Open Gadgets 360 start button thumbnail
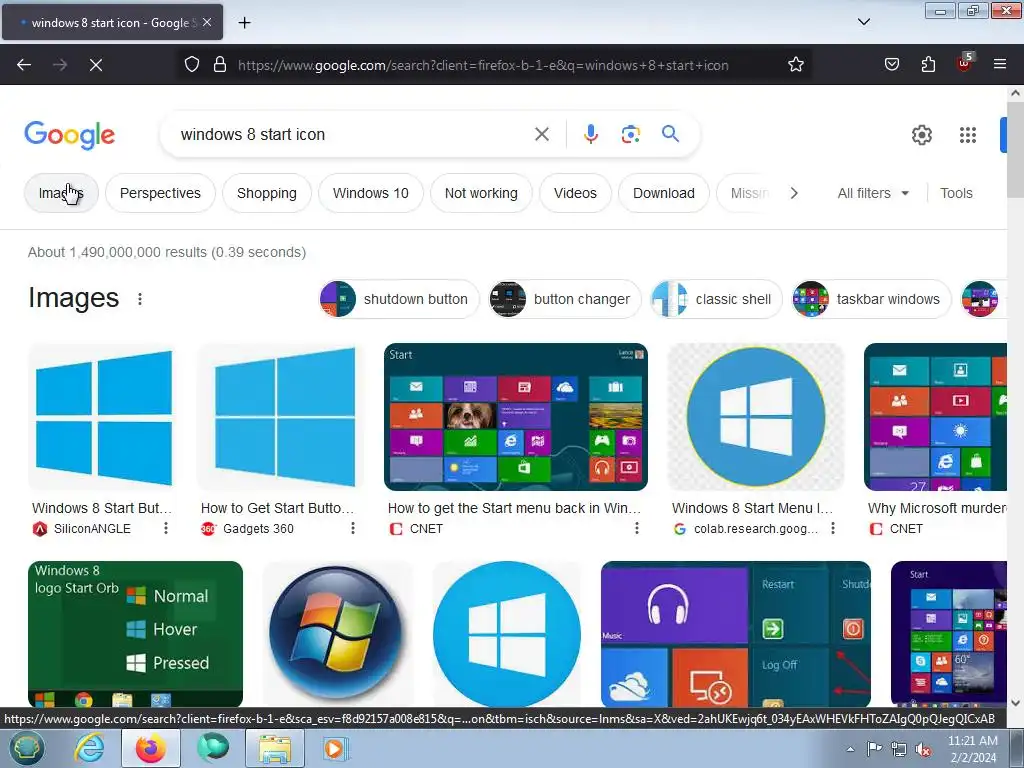Viewport: 1024px width, 768px height. coord(281,417)
